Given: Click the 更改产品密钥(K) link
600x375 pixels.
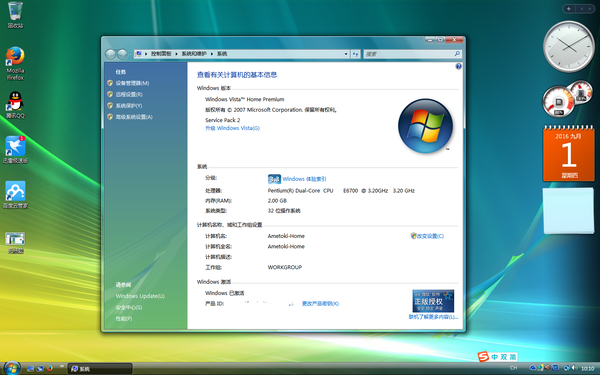Looking at the screenshot, I should tap(320, 303).
